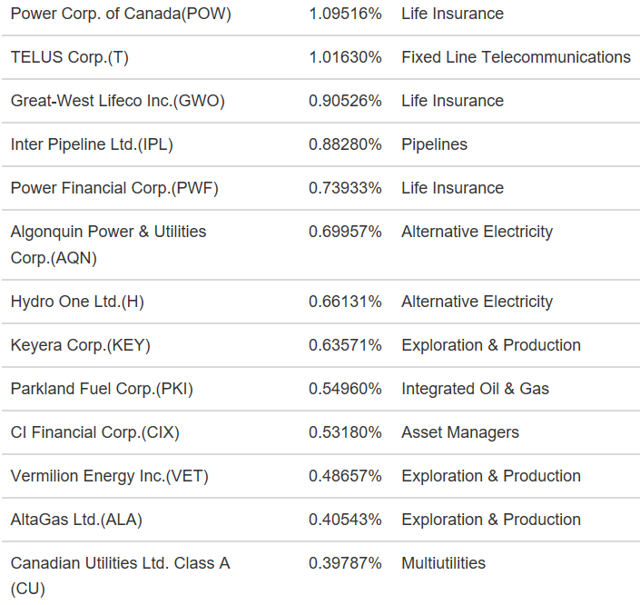The width and height of the screenshot is (640, 605).
Task: Select Vermilion Energy Inc.(VET) holding
Action: [109, 476]
